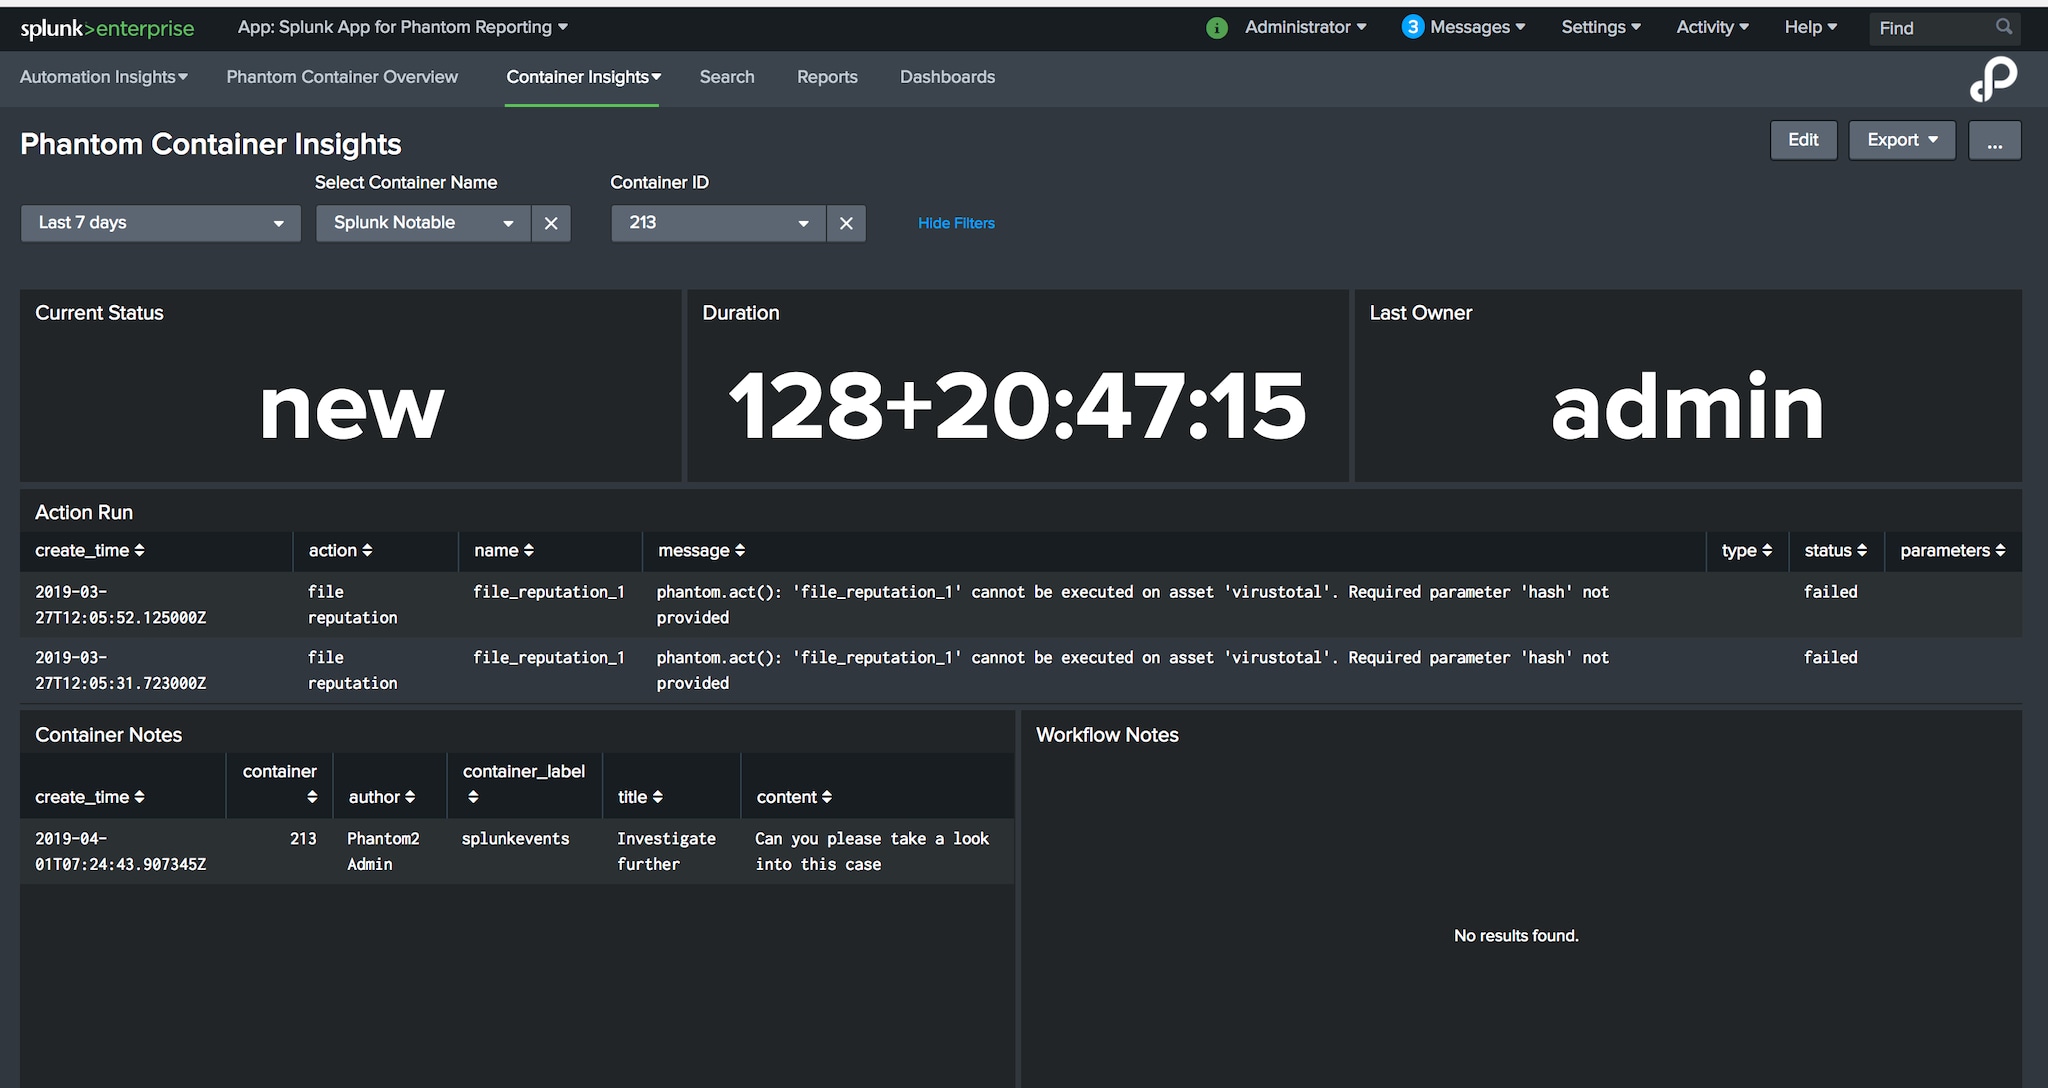Clear the Container ID filter

coord(846,223)
